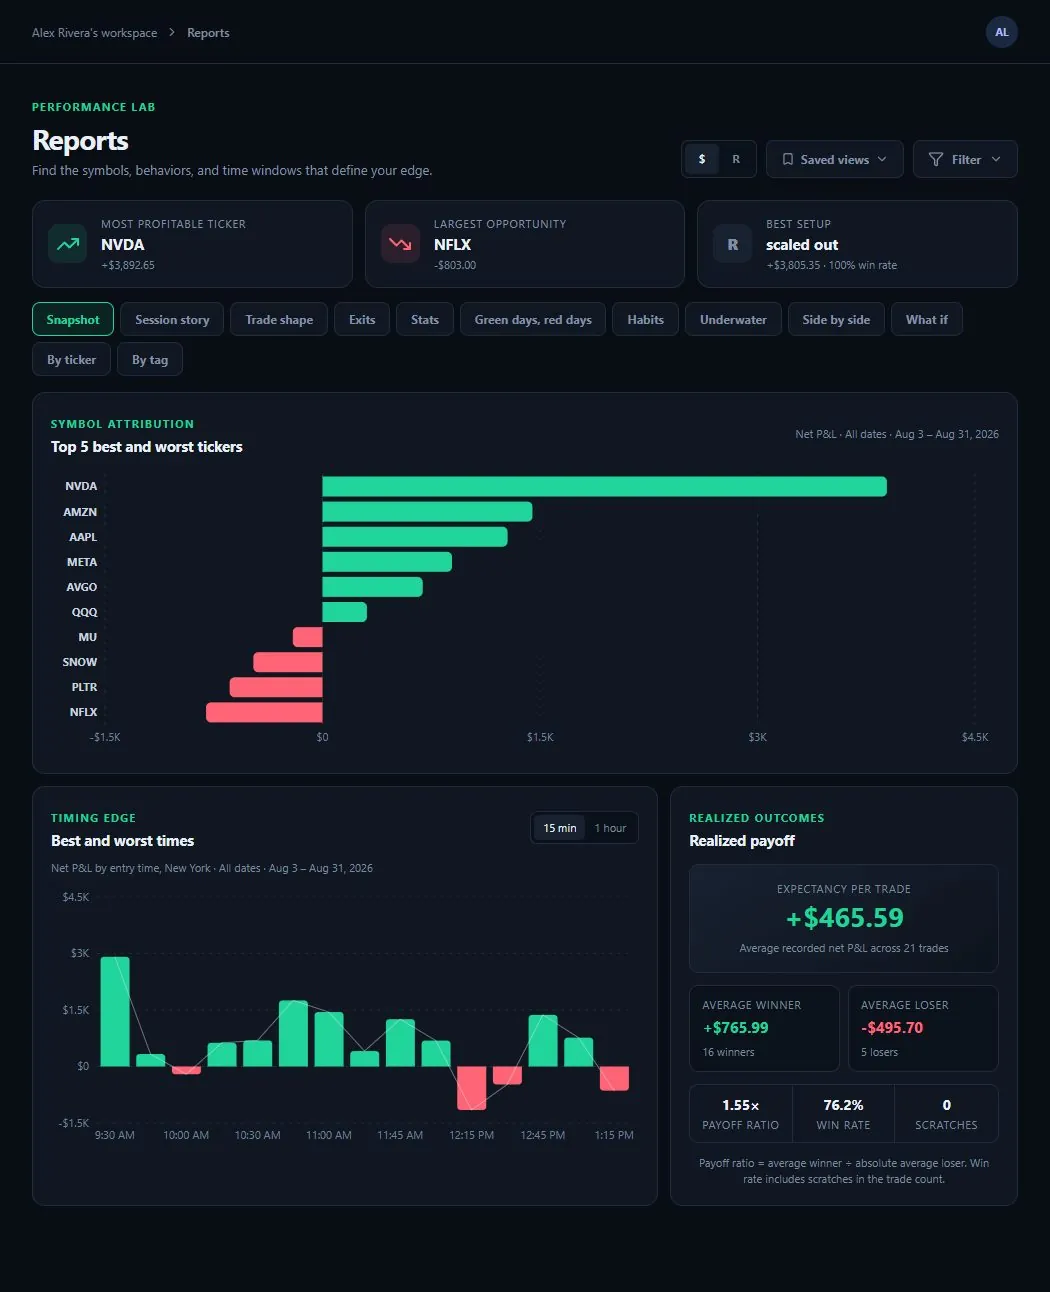Click the MU red bar
This screenshot has width=1050, height=1292.
(x=308, y=637)
